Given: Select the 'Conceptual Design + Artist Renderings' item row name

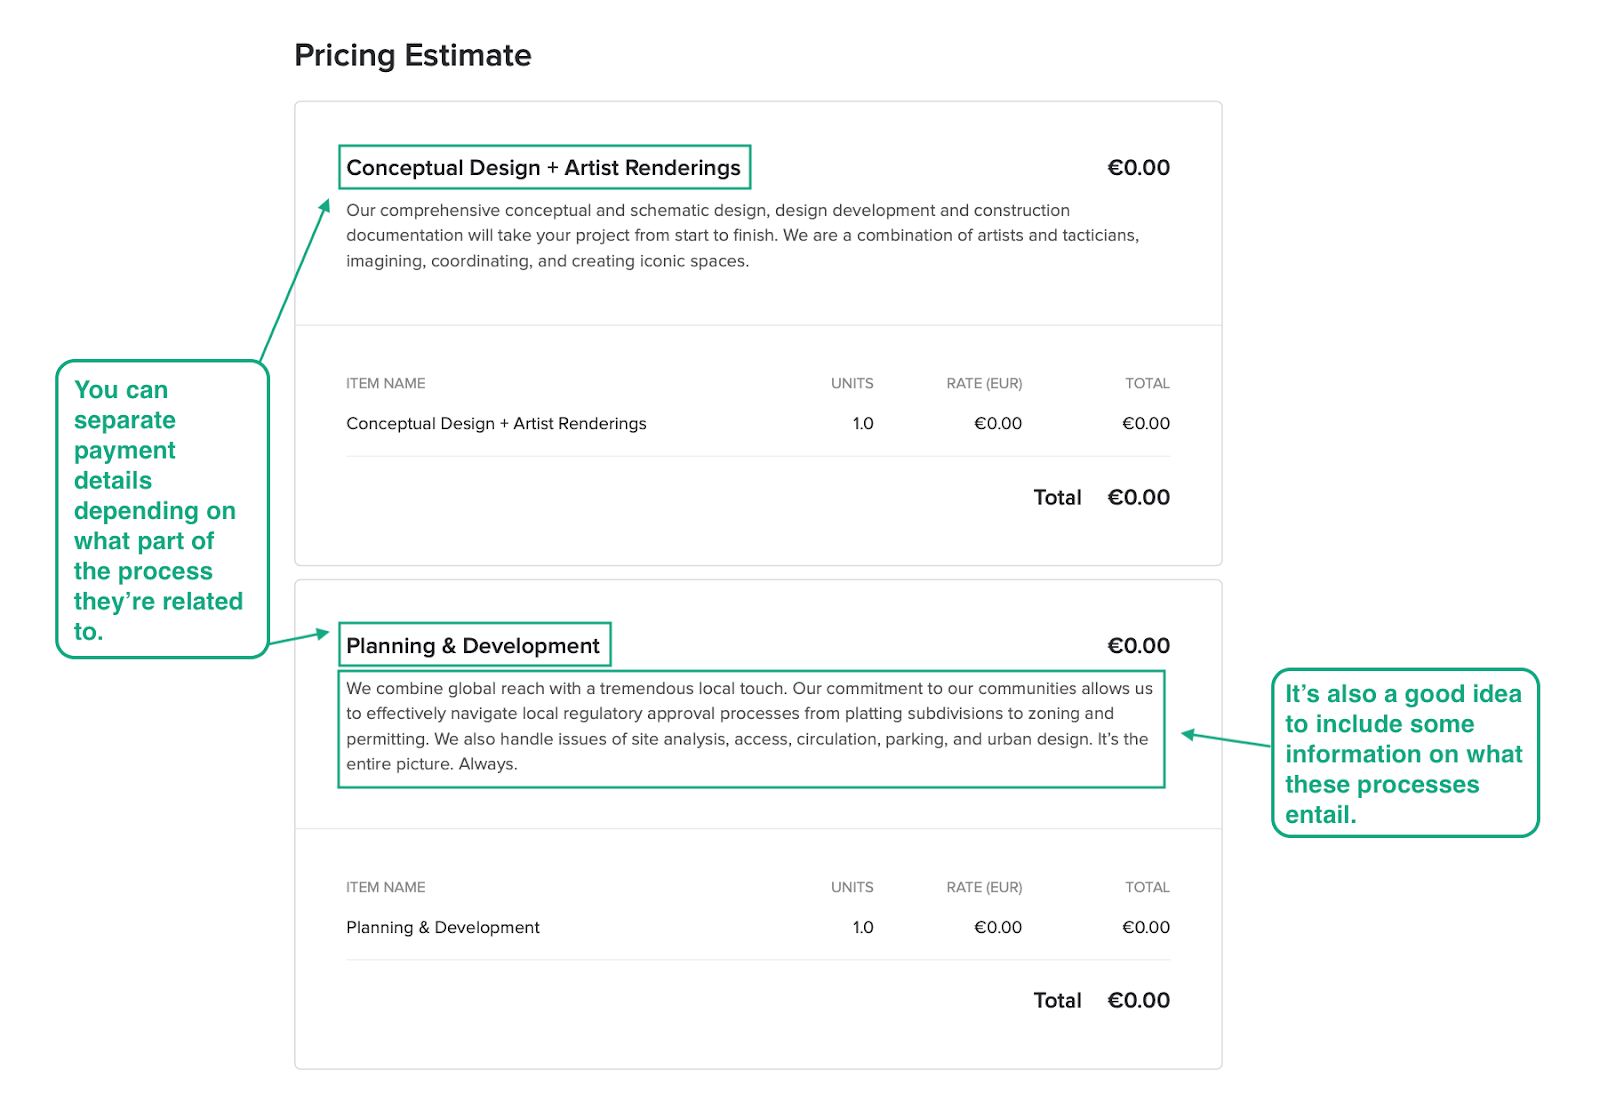Looking at the screenshot, I should pyautogui.click(x=496, y=424).
